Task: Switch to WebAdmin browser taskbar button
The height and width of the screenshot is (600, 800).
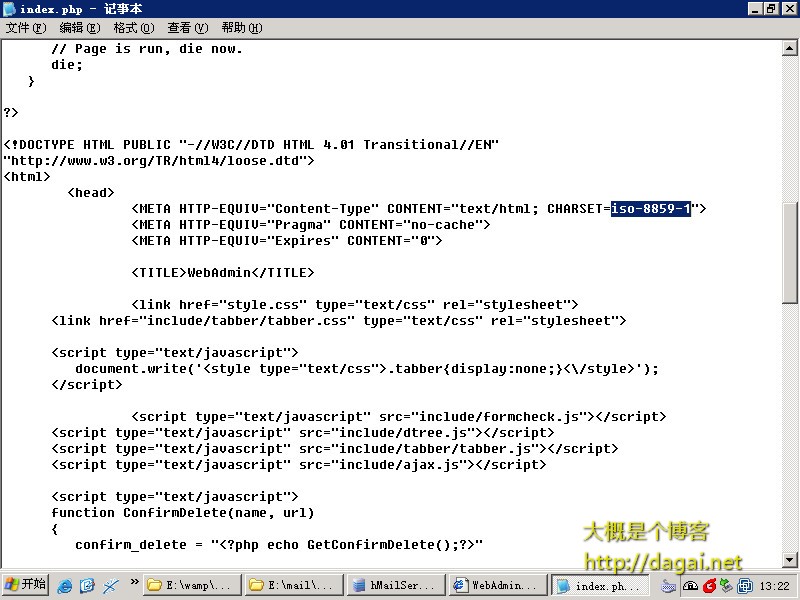Action: (x=498, y=585)
